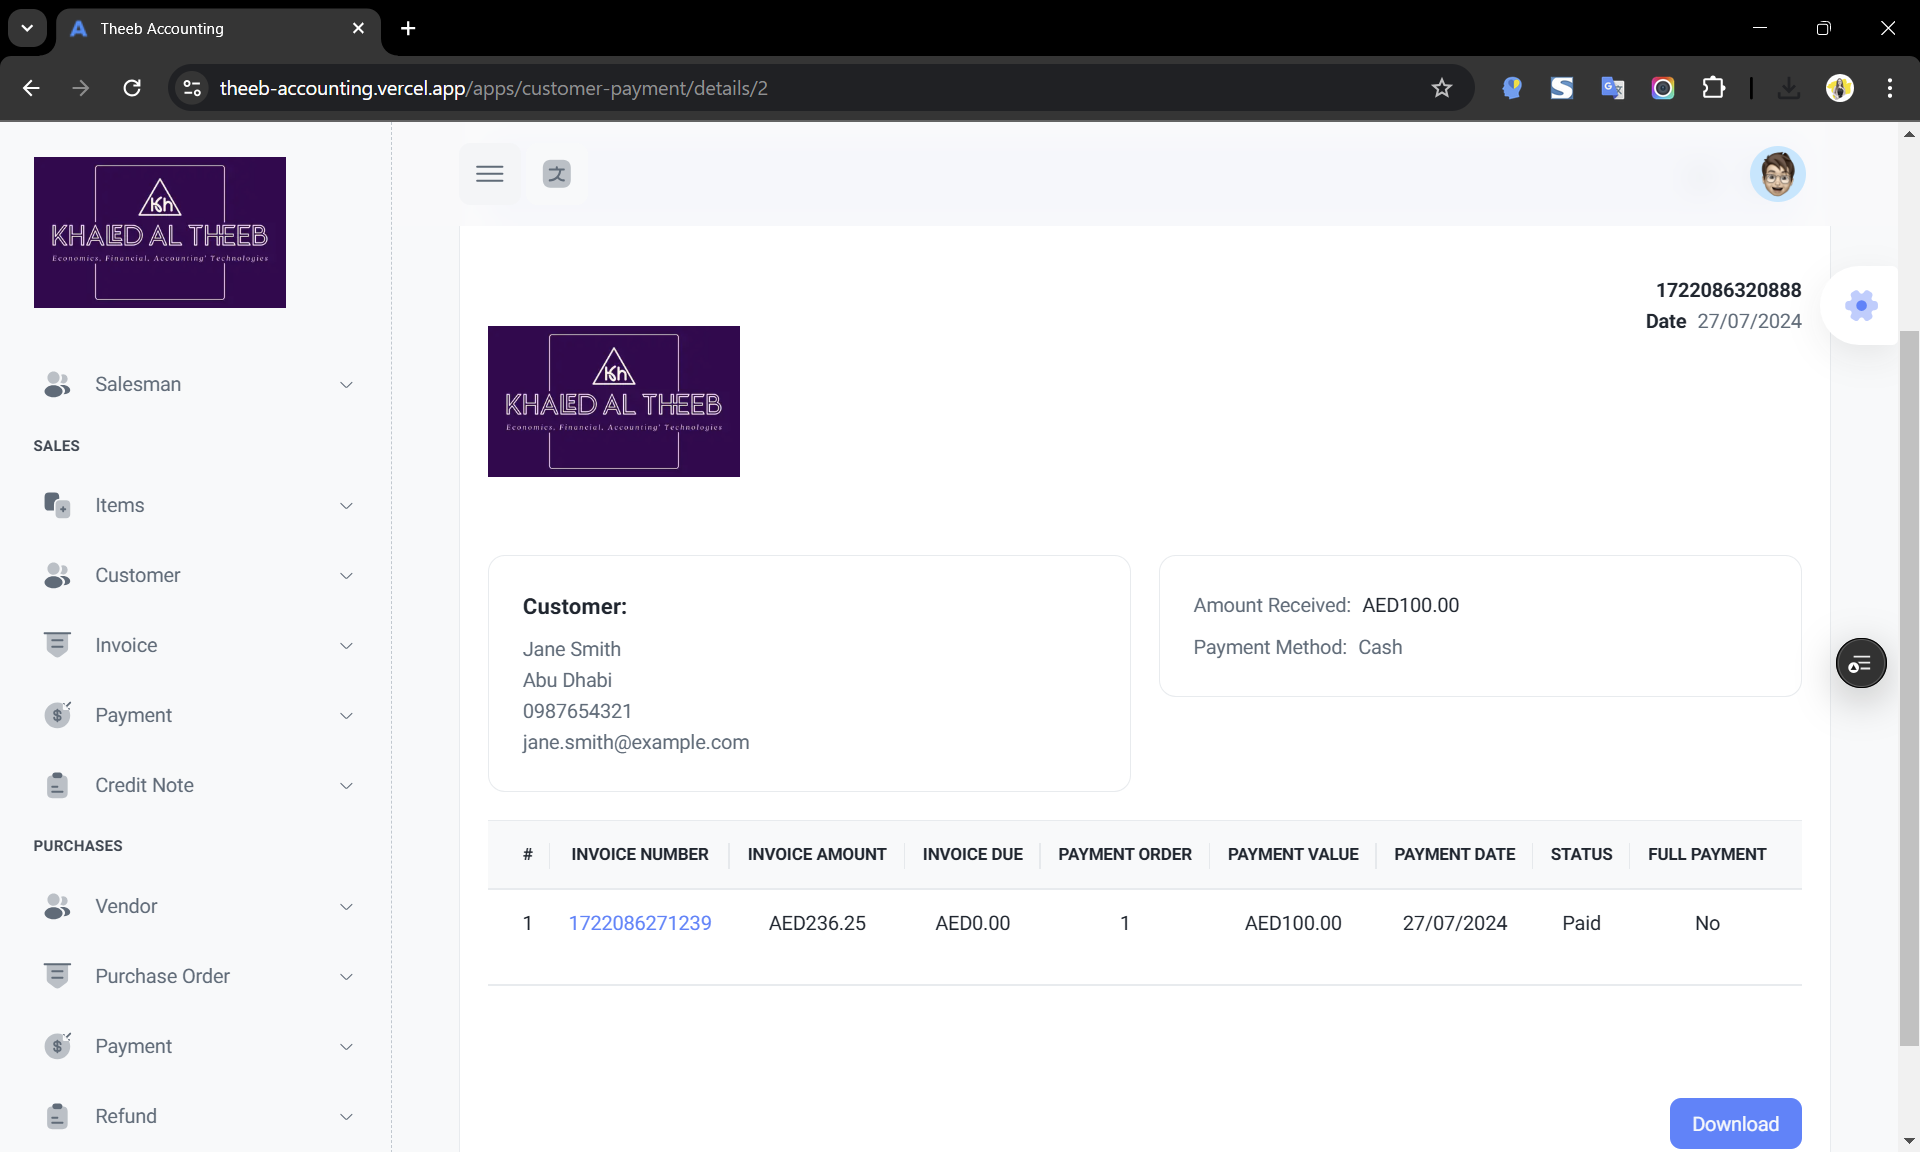Download the payment receipt
The width and height of the screenshot is (1920, 1152).
1735,1123
